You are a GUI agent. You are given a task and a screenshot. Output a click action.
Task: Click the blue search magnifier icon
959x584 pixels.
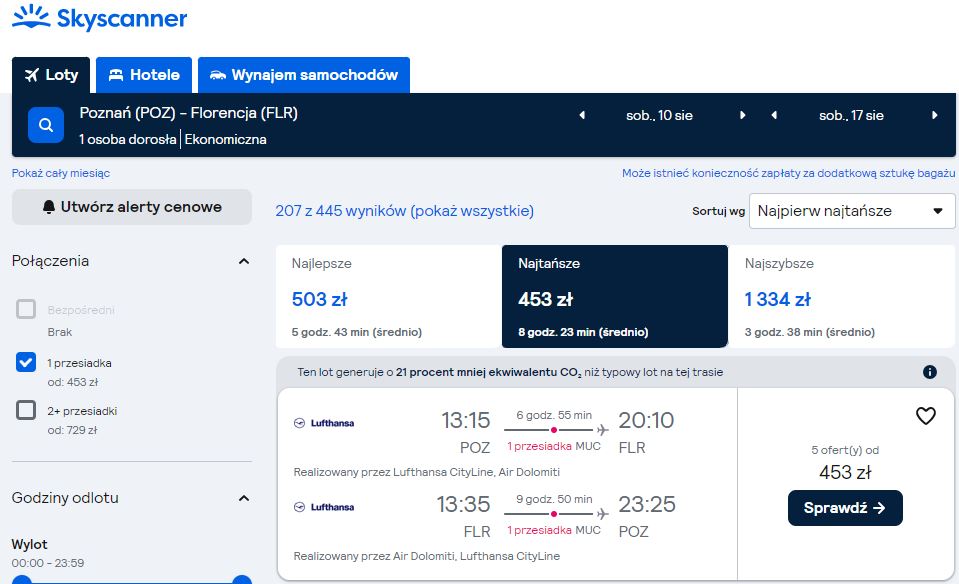46,125
